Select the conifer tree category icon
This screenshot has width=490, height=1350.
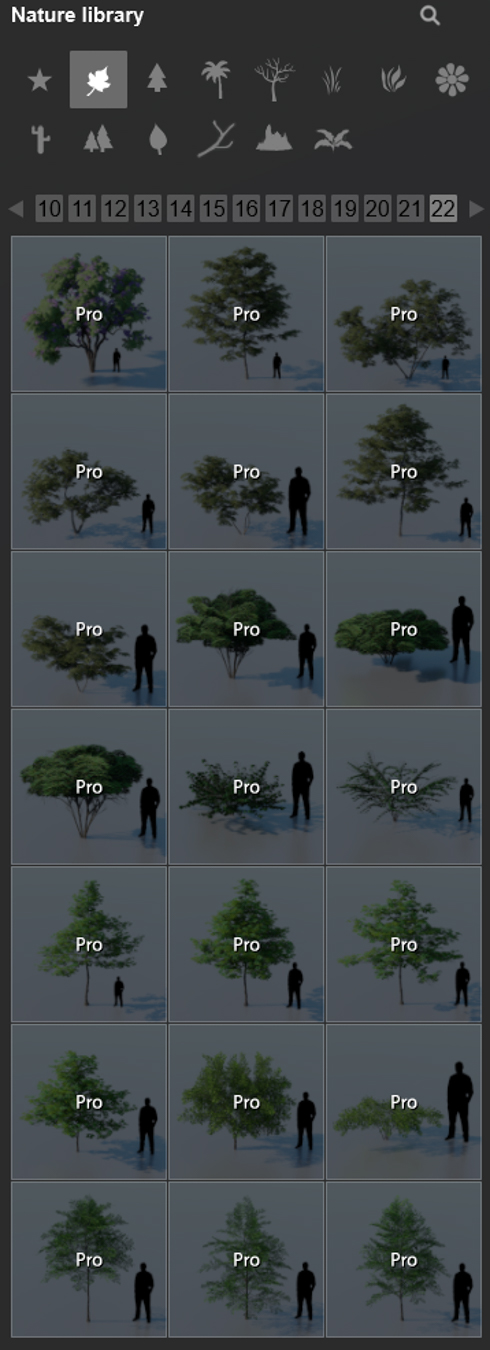click(x=157, y=78)
